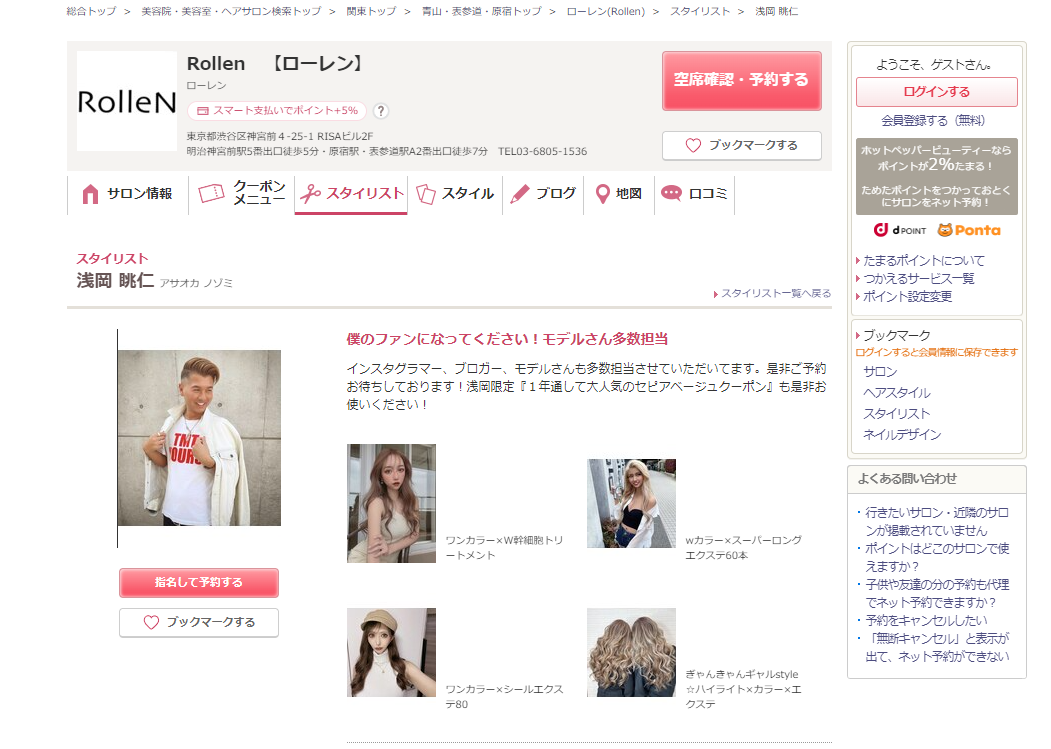The width and height of the screenshot is (1051, 749).
Task: Click the よくある問い合わせ heading
Action: point(907,479)
